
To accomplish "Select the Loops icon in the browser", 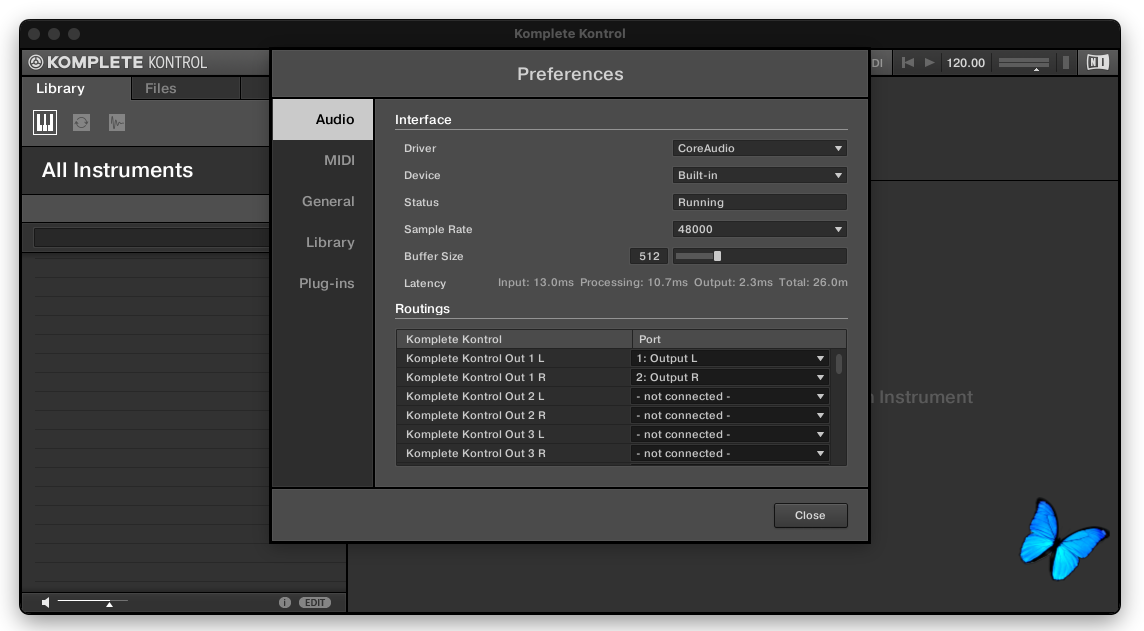I will 81,123.
